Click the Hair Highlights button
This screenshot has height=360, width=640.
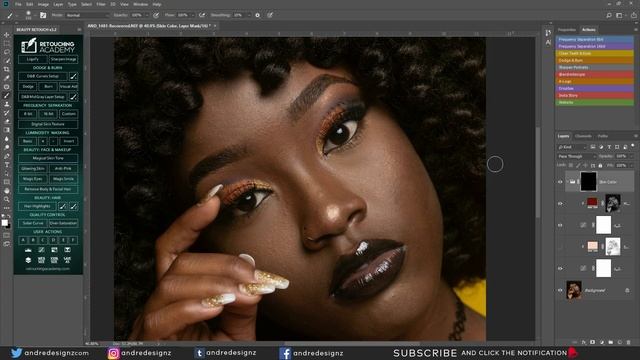pos(37,206)
